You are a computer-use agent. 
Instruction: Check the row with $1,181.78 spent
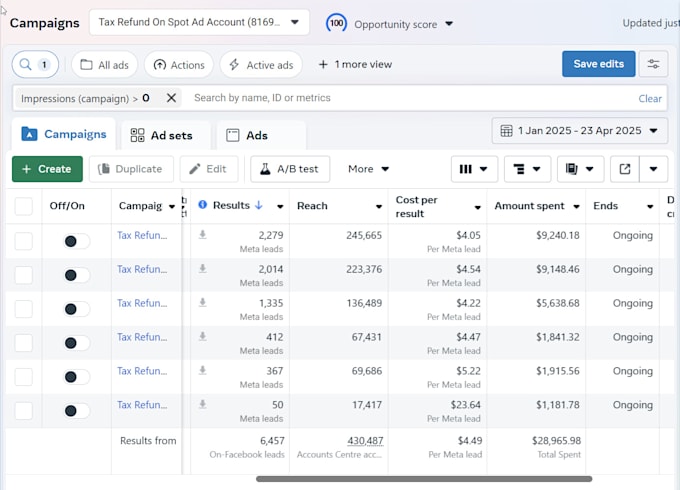click(23, 411)
